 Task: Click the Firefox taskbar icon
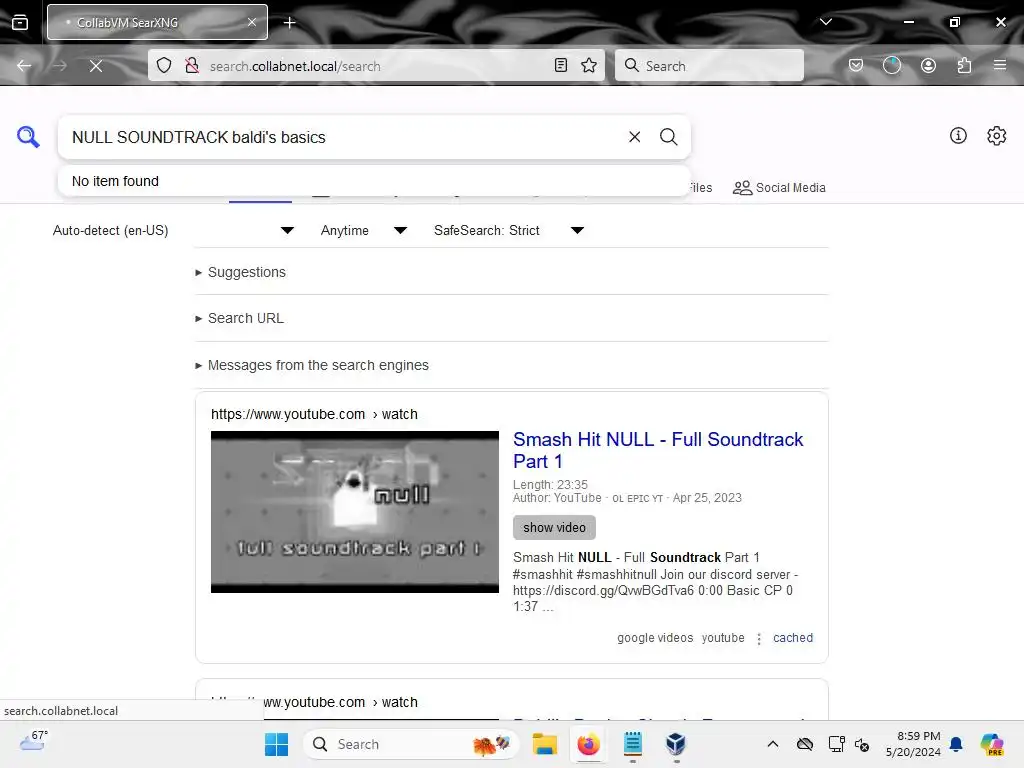tap(588, 744)
